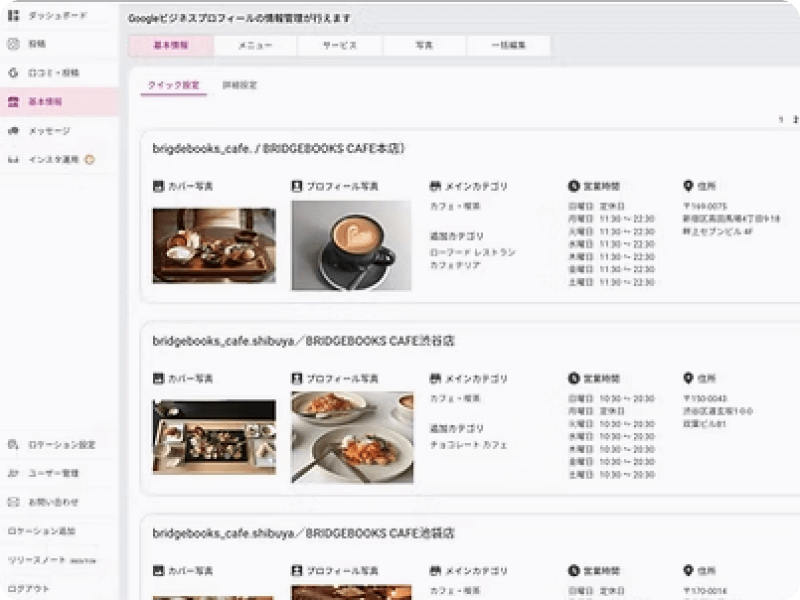Click the インスタ運用 icon in sidebar
800x600 pixels.
tap(14, 159)
